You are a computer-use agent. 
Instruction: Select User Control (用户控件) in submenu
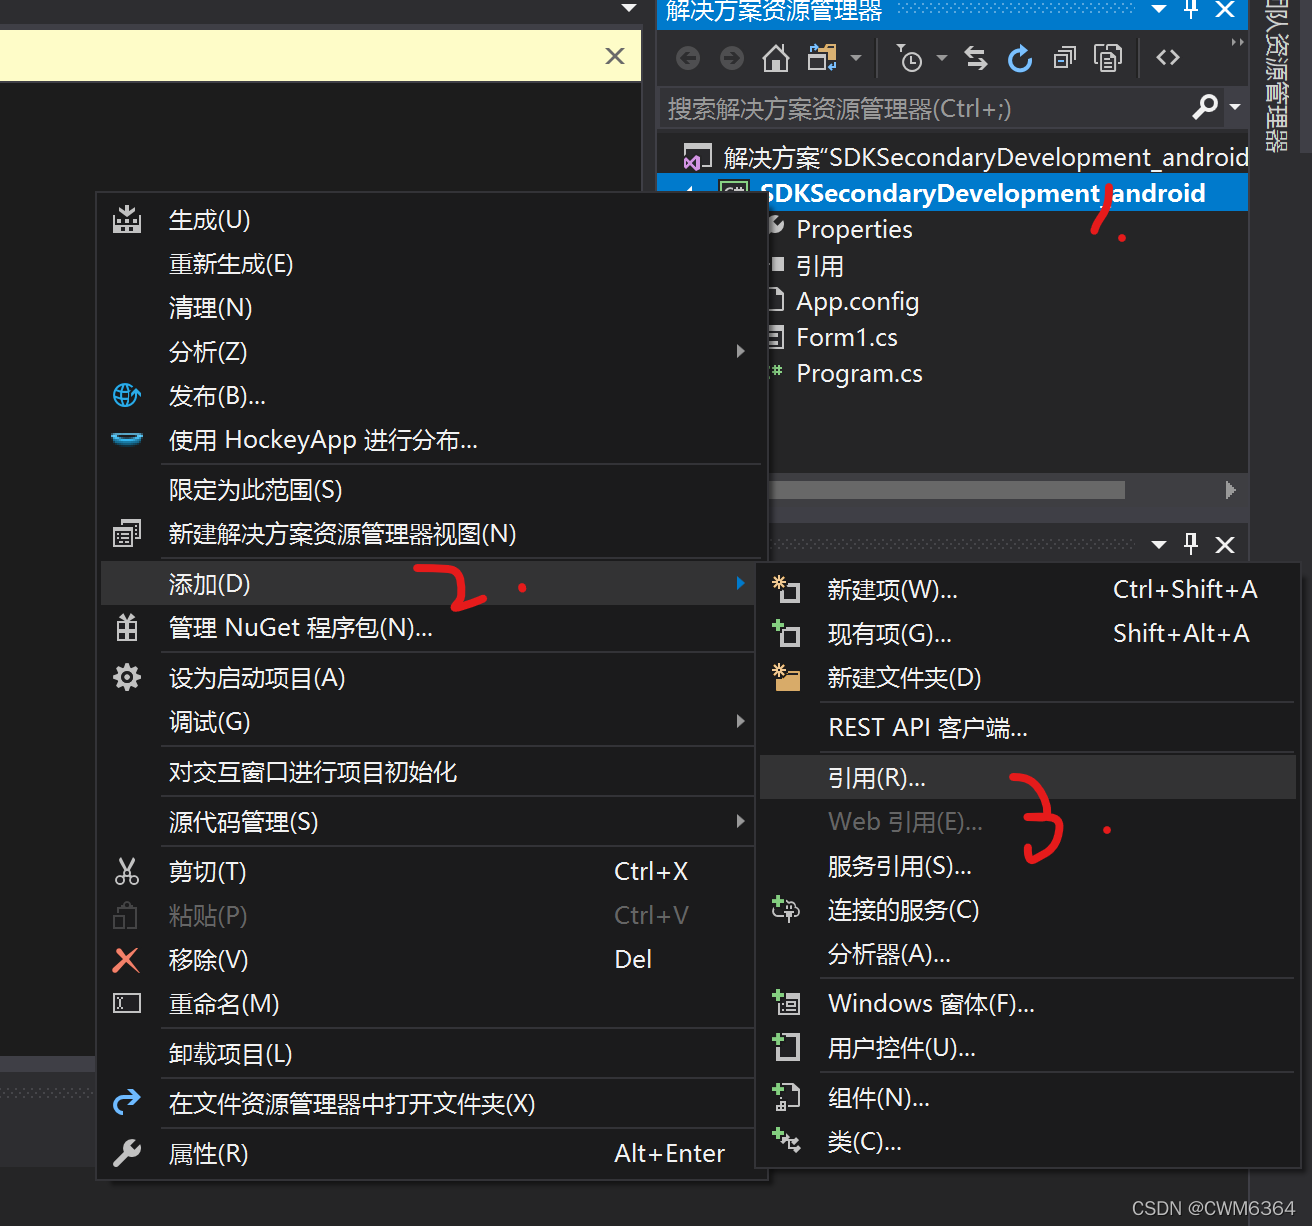point(902,1048)
